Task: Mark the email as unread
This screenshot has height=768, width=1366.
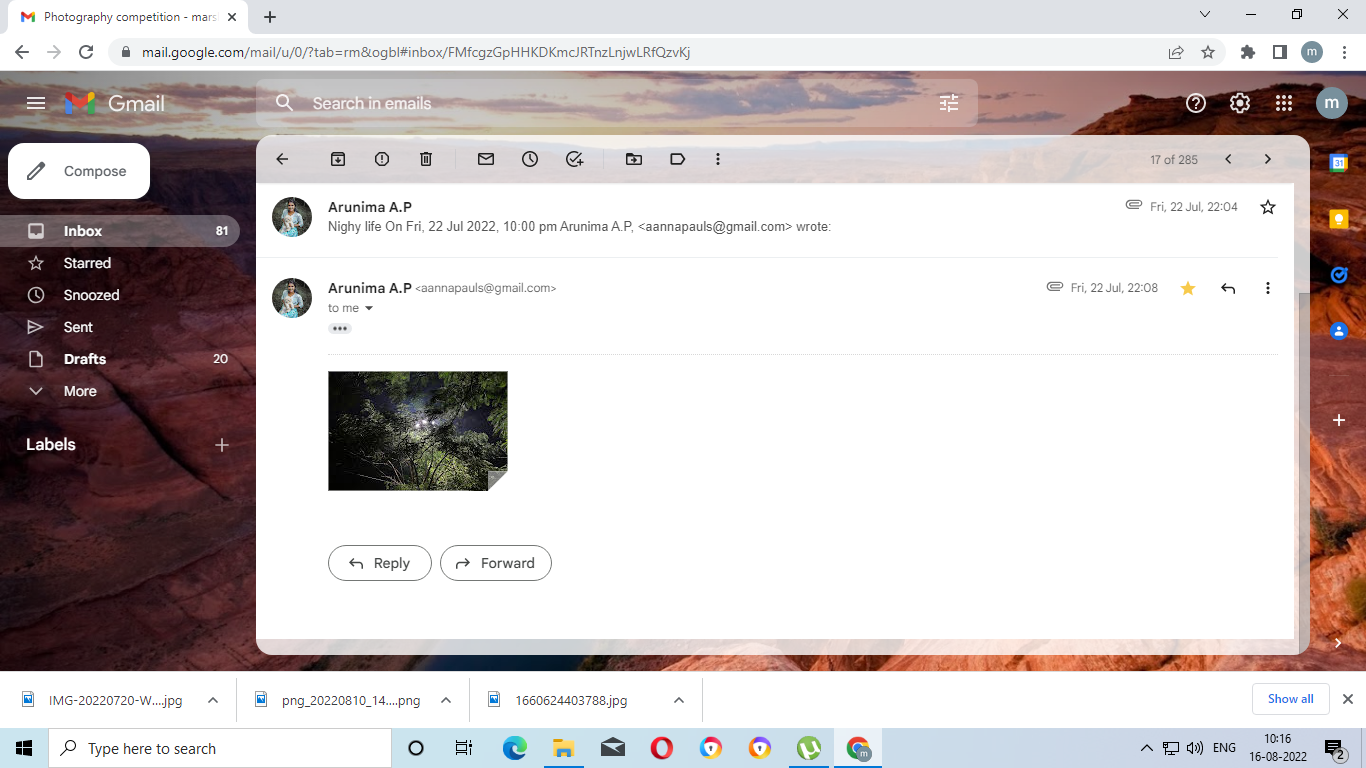Action: [486, 159]
